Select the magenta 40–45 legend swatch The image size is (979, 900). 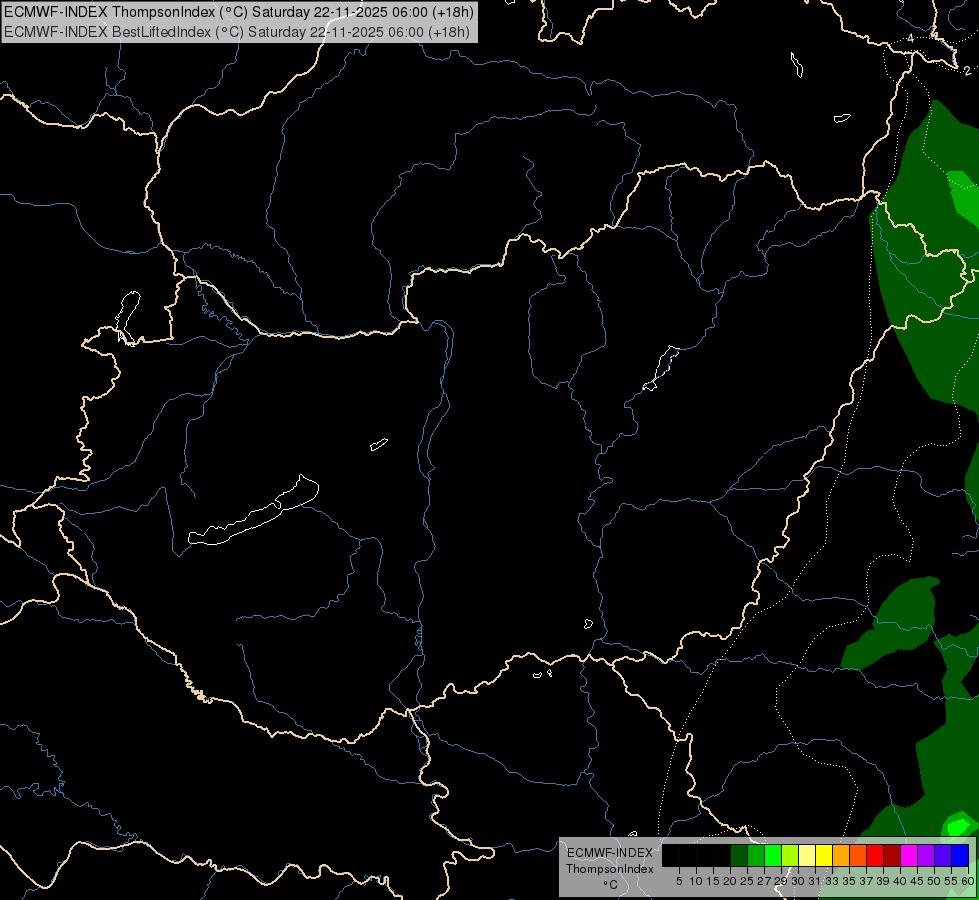[x=909, y=855]
